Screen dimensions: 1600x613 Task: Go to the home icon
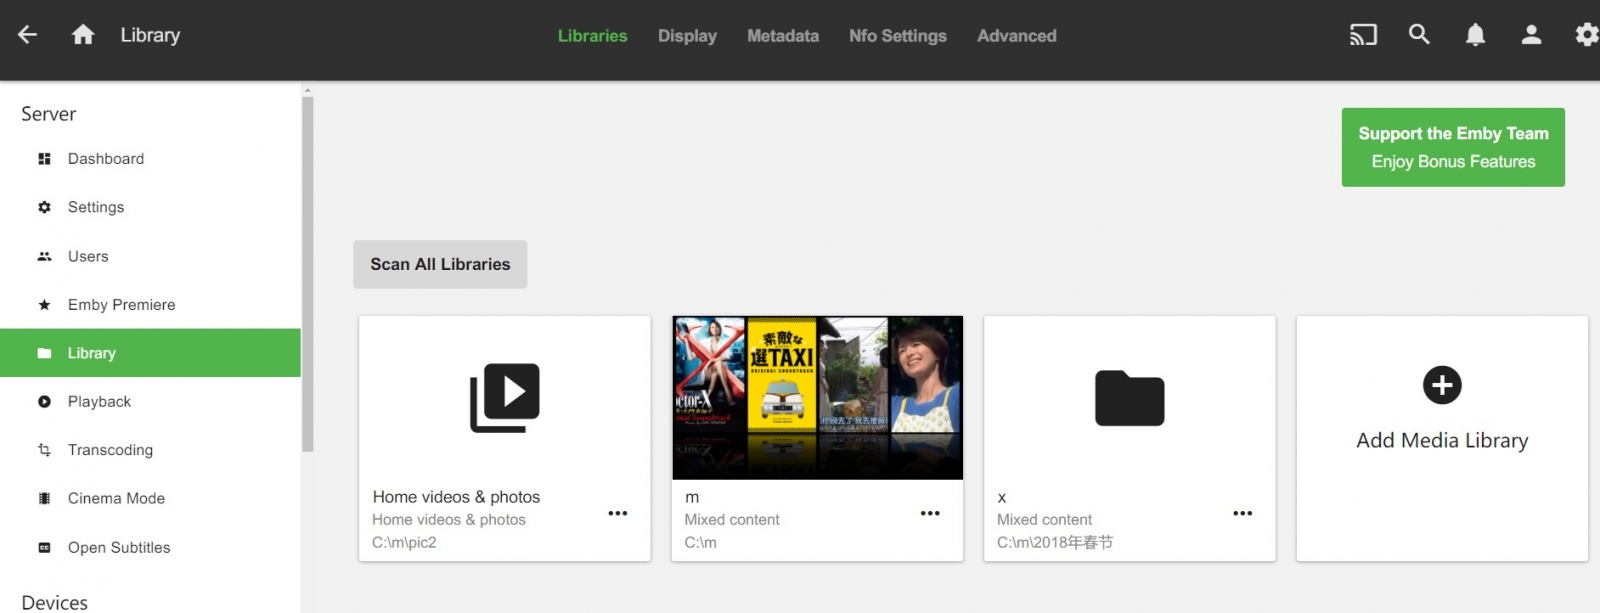(x=83, y=35)
